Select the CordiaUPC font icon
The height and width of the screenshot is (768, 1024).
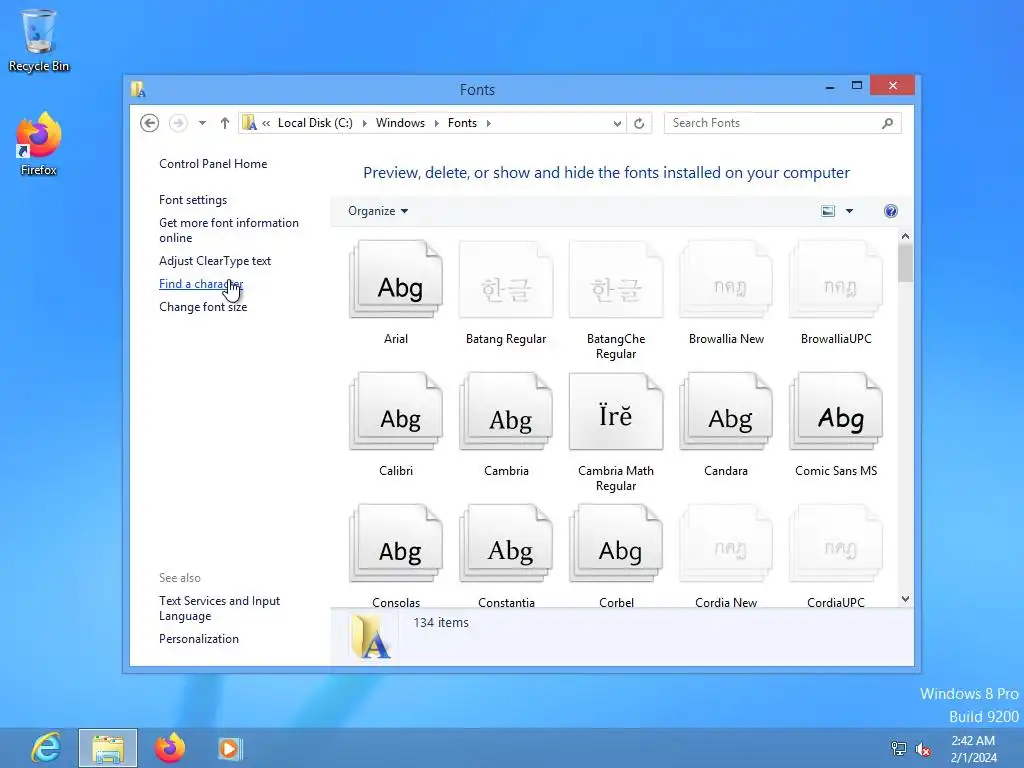[836, 543]
